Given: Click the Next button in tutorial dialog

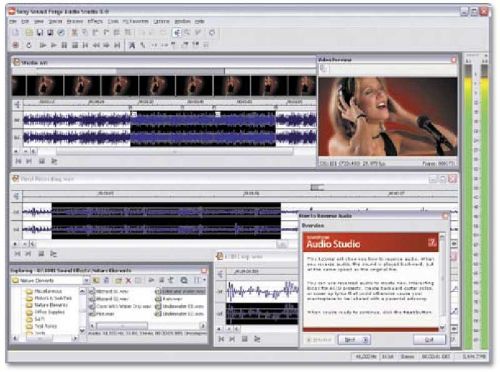Looking at the screenshot, I should click(354, 340).
